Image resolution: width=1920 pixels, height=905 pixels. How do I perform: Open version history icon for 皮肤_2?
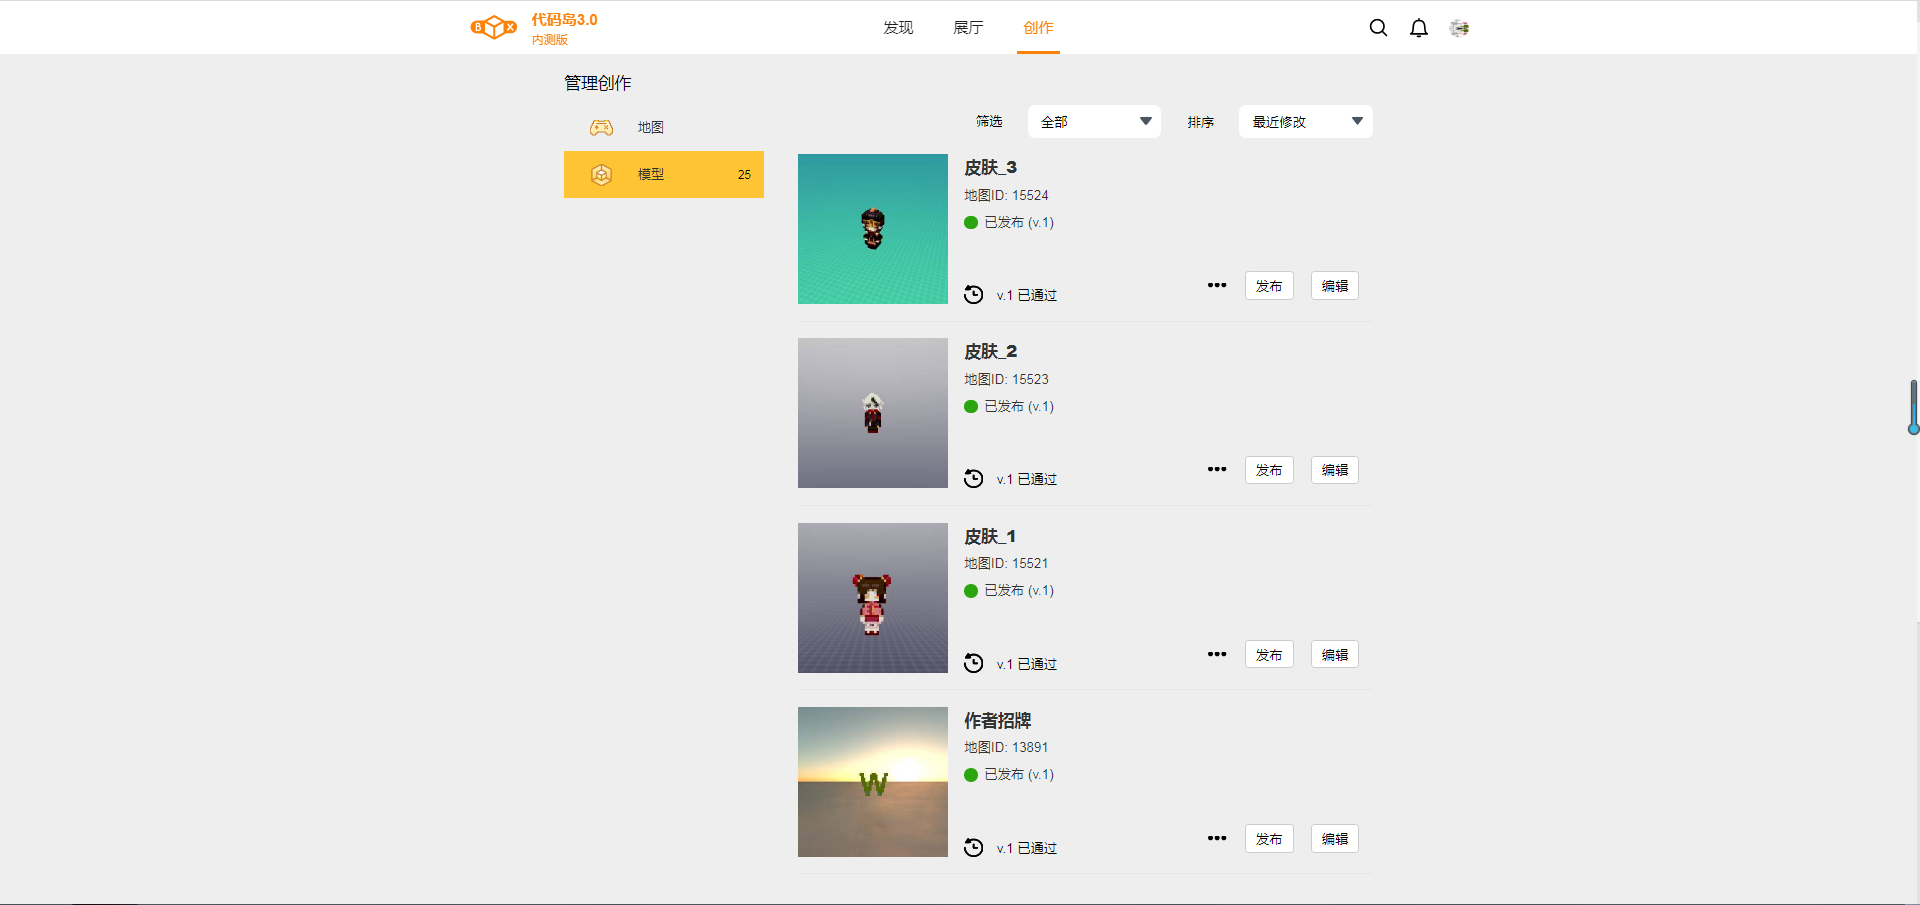coord(973,478)
